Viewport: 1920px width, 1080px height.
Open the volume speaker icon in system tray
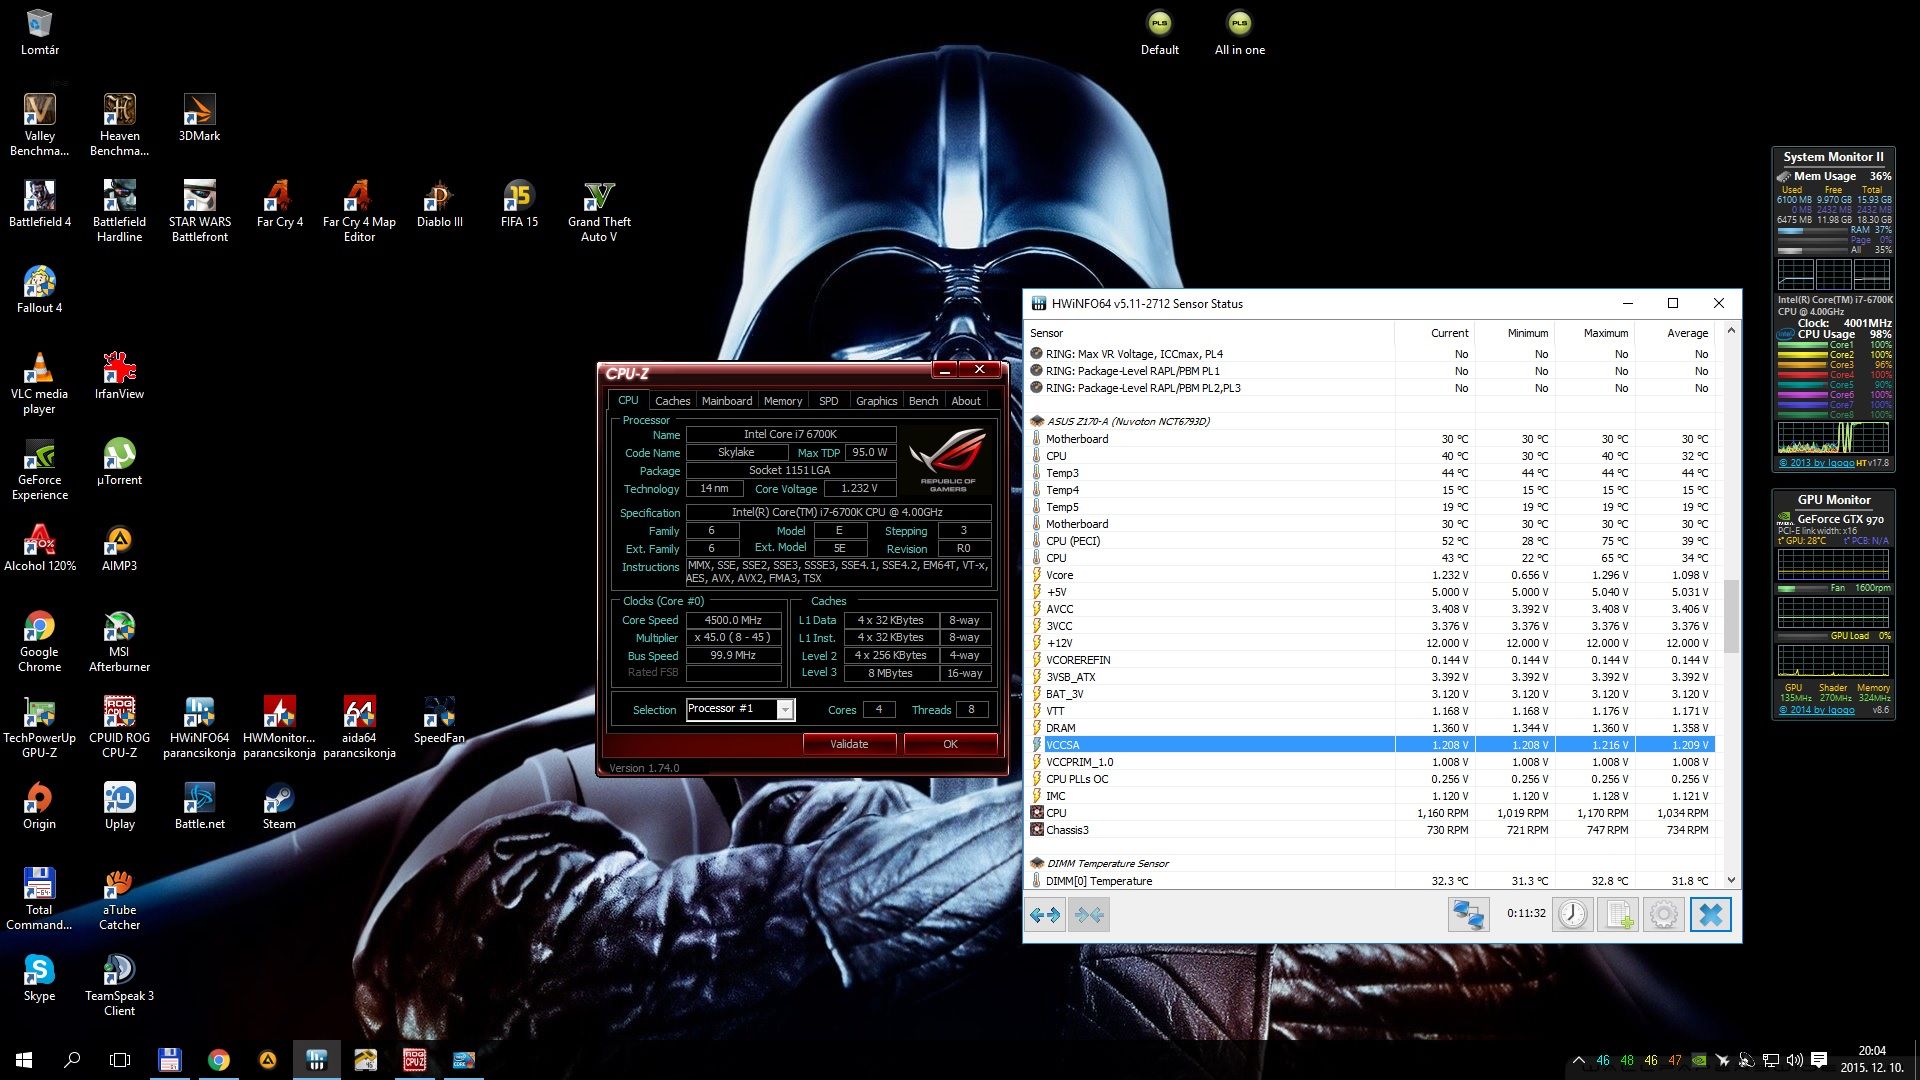tap(1795, 1060)
